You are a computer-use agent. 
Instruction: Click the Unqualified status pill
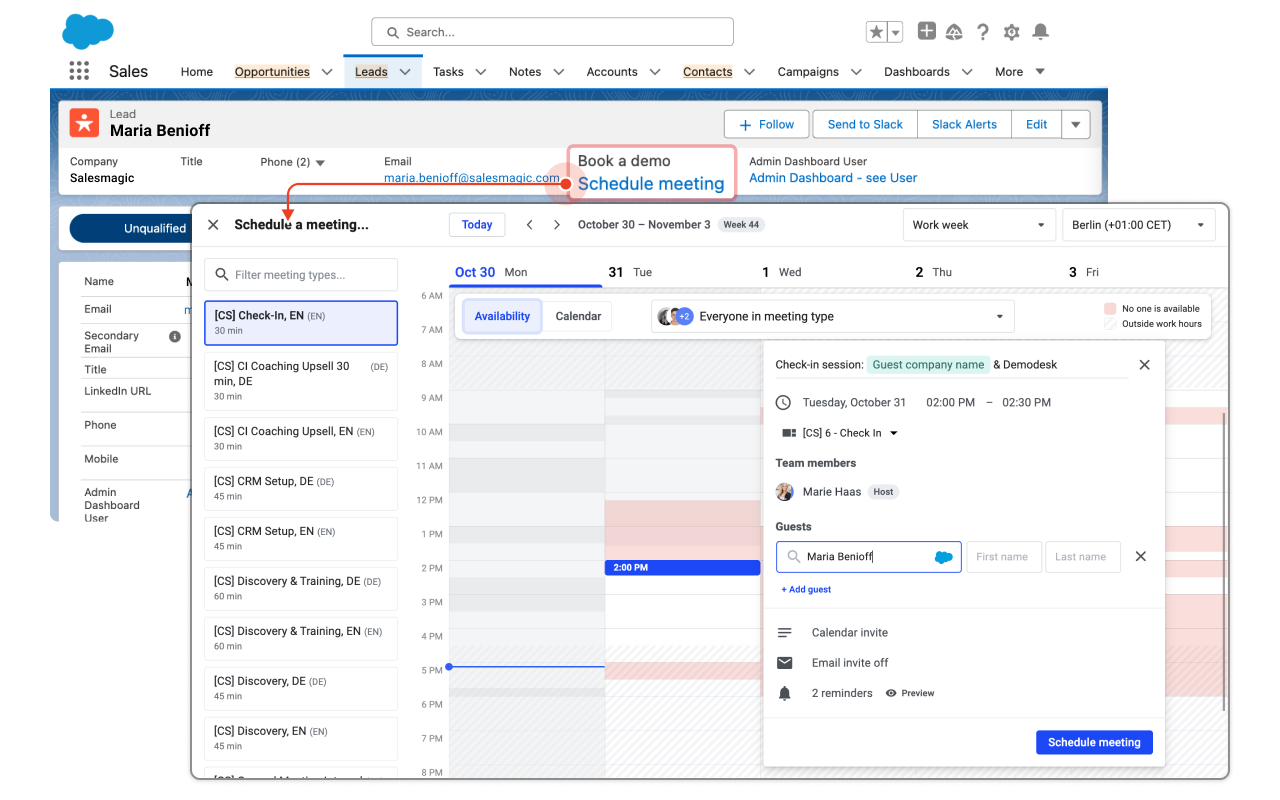point(130,228)
